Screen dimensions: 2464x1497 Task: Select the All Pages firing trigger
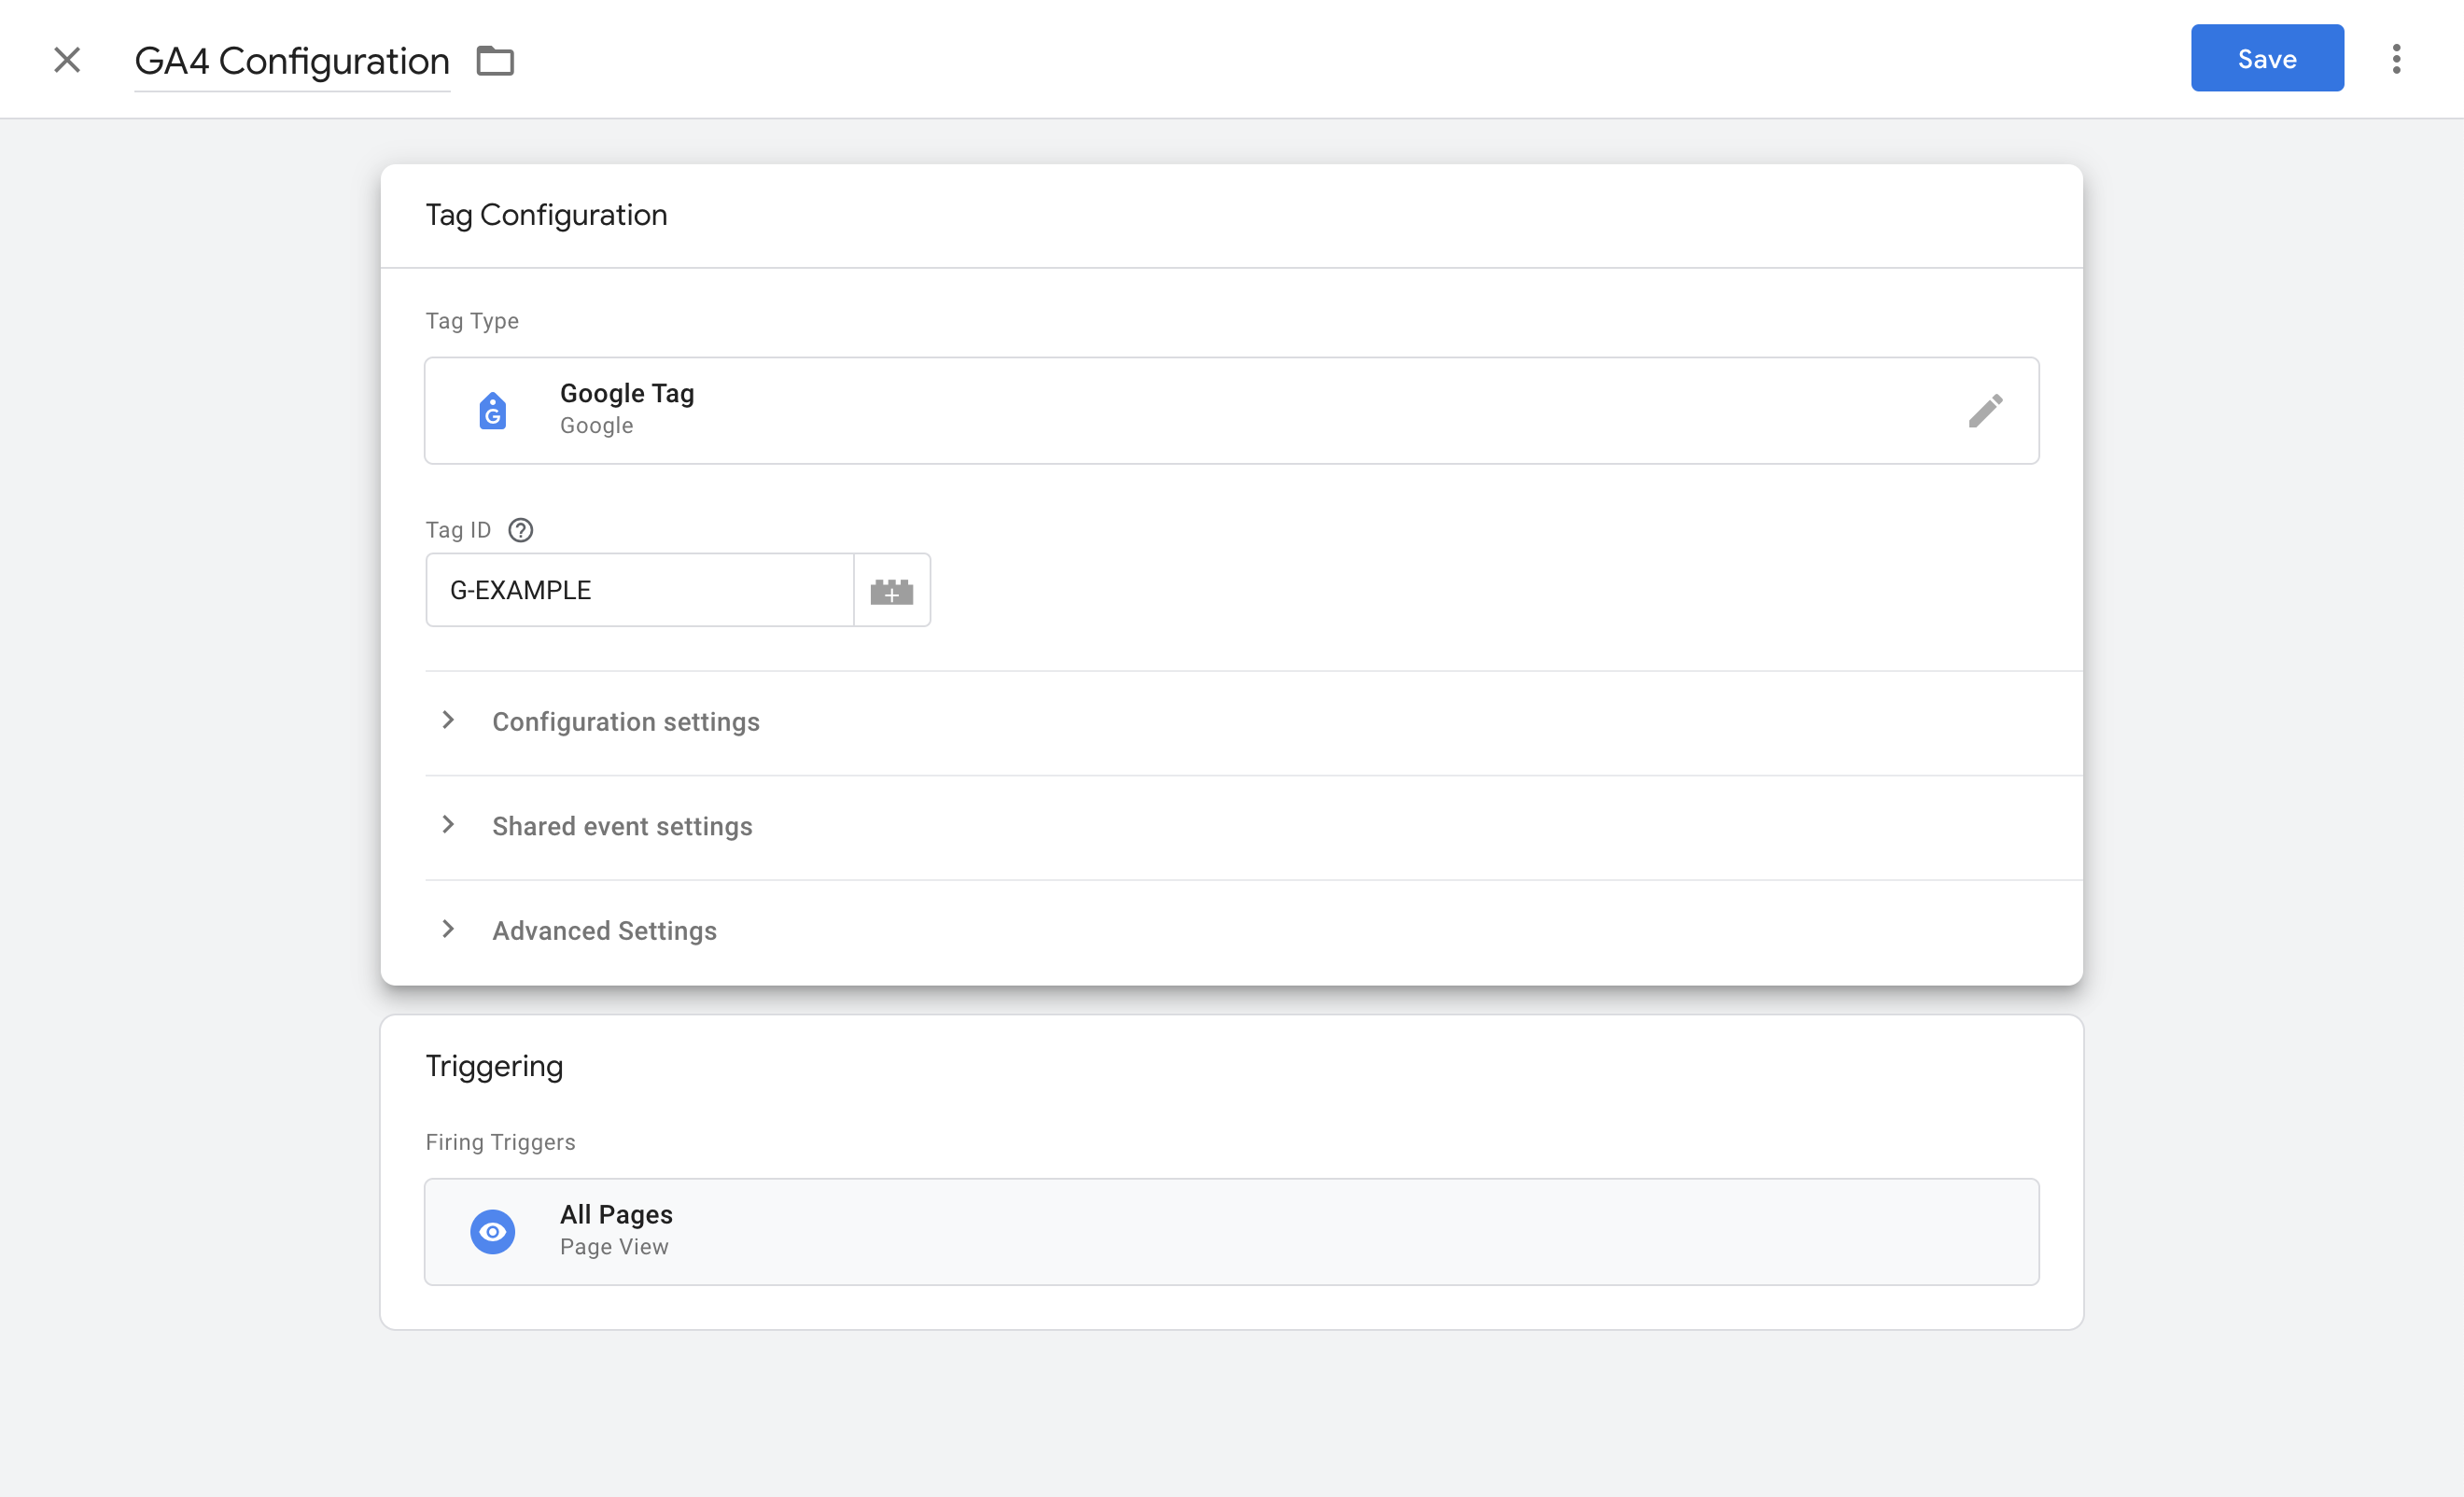click(1232, 1232)
